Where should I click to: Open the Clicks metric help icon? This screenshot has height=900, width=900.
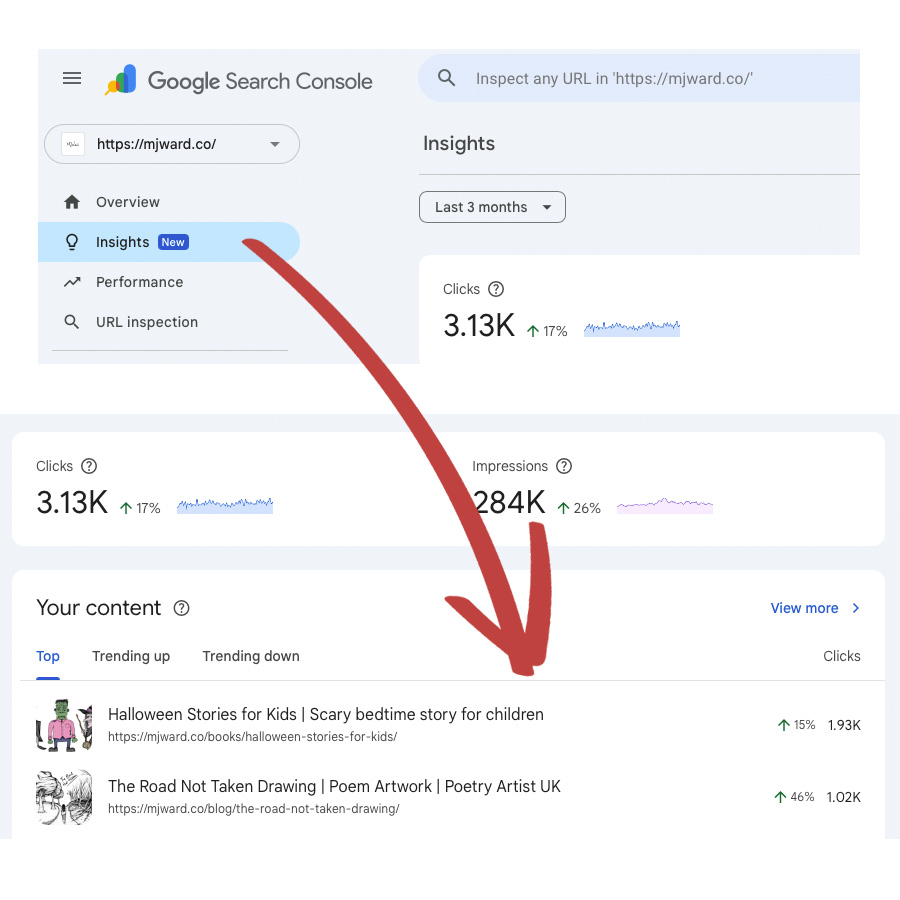click(x=90, y=466)
